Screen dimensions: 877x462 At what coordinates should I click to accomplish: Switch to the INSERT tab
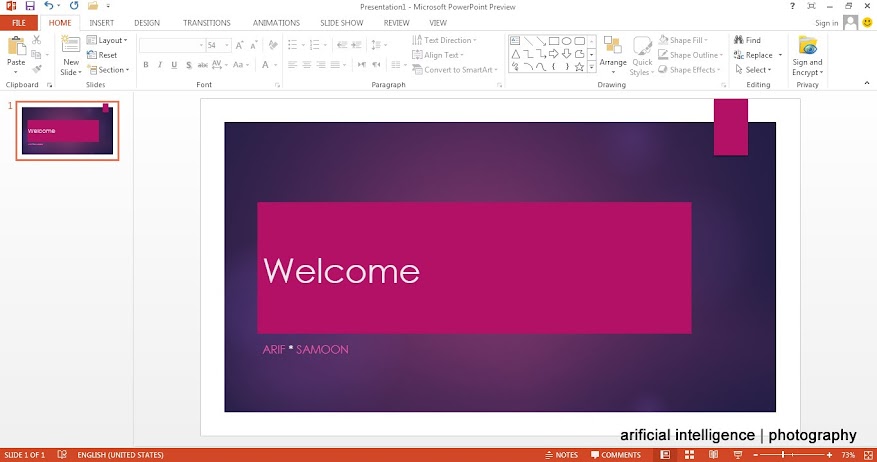click(x=102, y=23)
